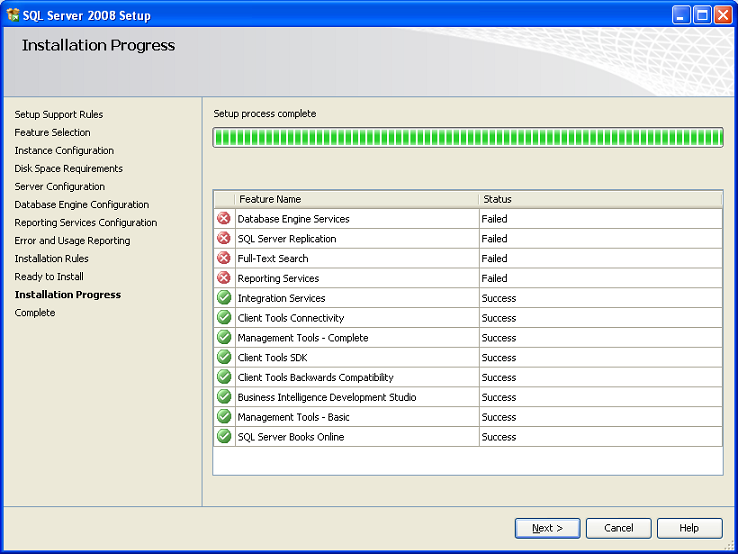Click Success status of SQL Server Books Online
738x554 pixels.
[498, 436]
